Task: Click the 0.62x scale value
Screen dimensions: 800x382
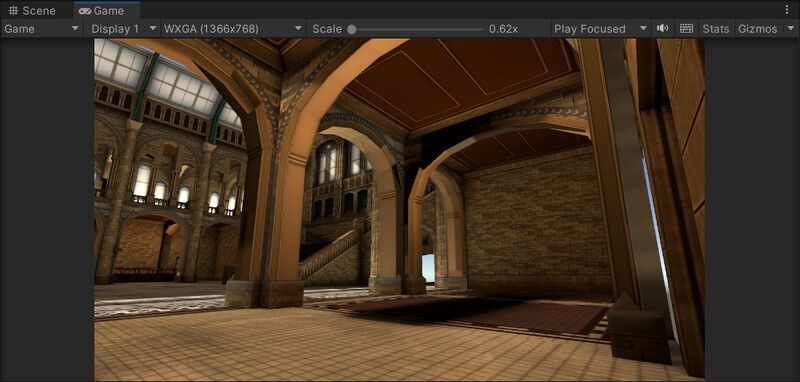Action: click(504, 29)
